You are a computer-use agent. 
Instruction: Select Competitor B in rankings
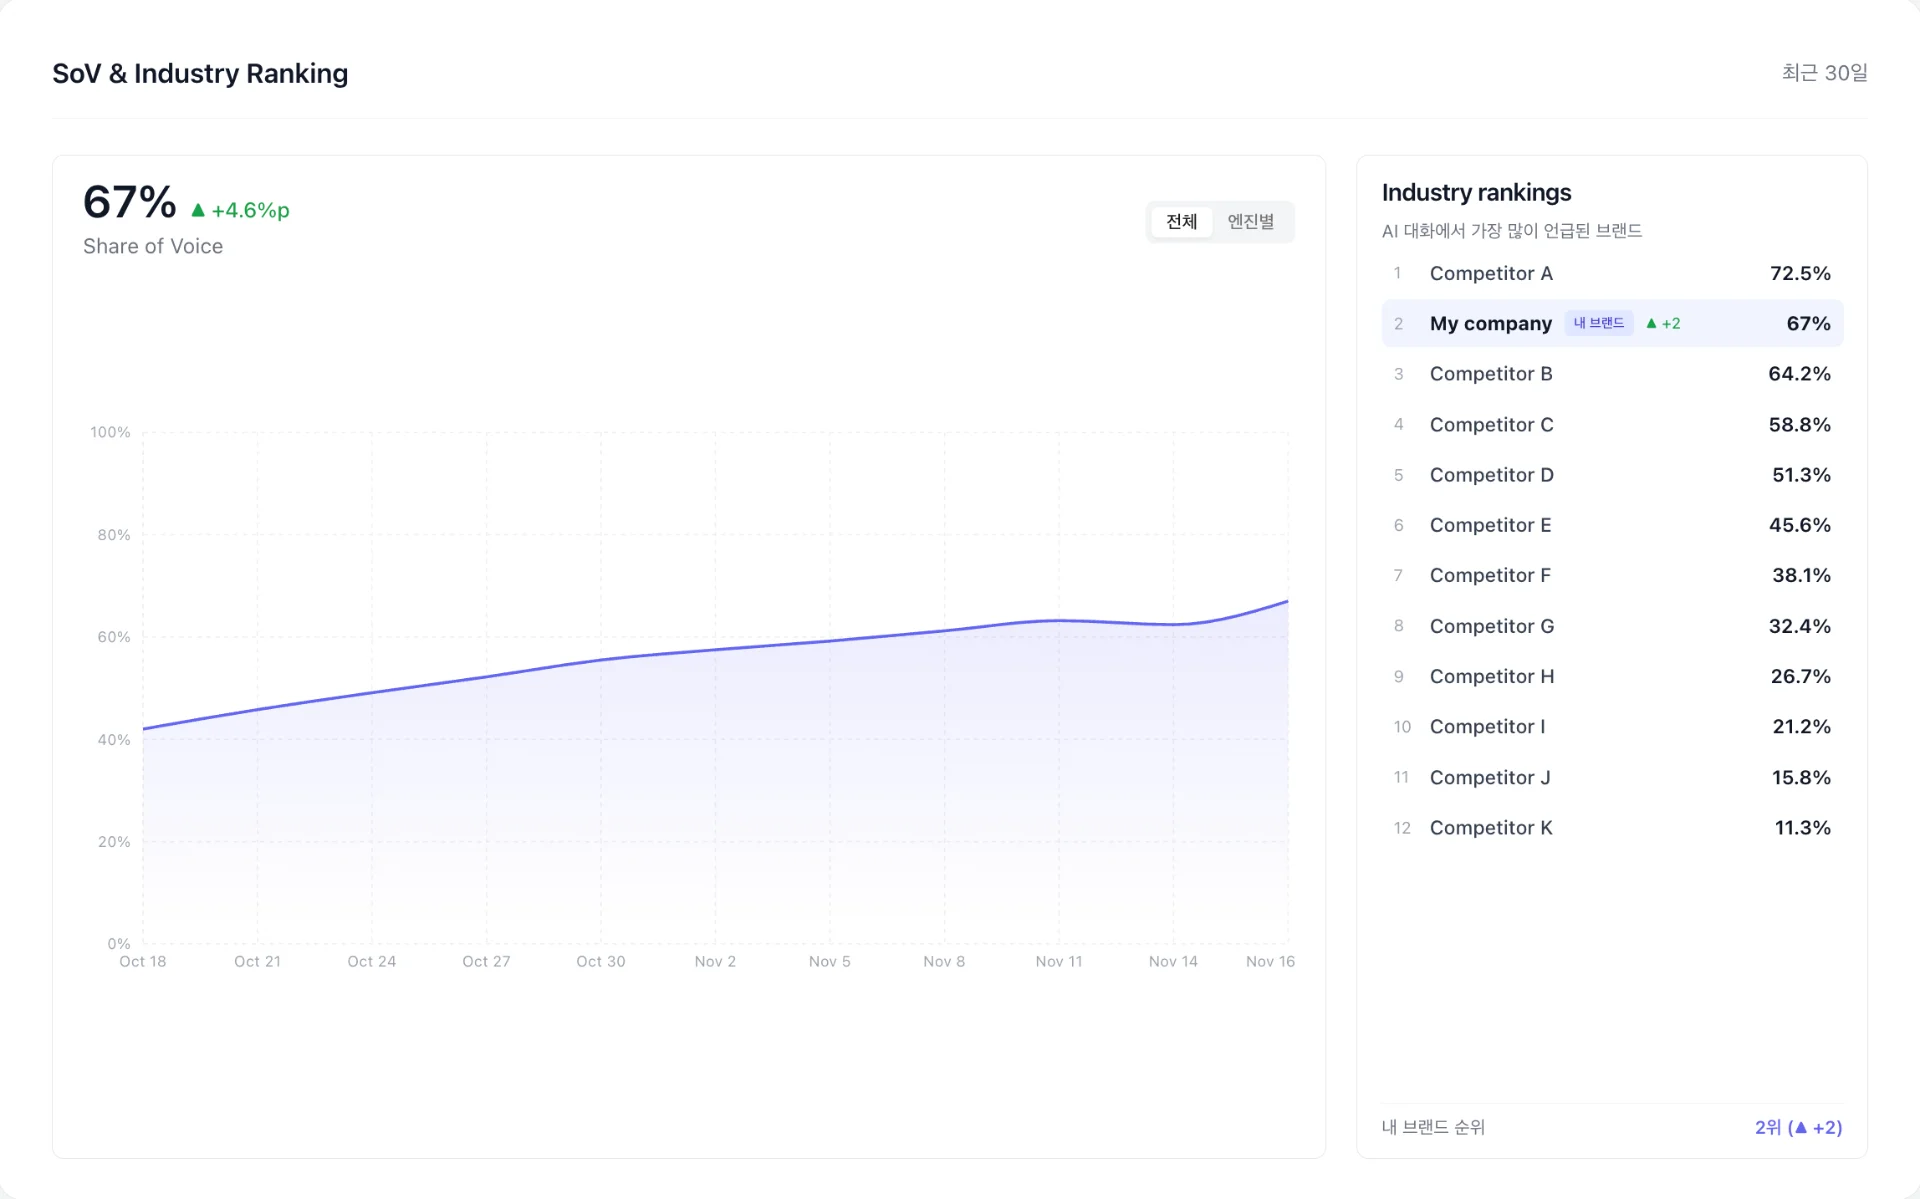(x=1490, y=373)
